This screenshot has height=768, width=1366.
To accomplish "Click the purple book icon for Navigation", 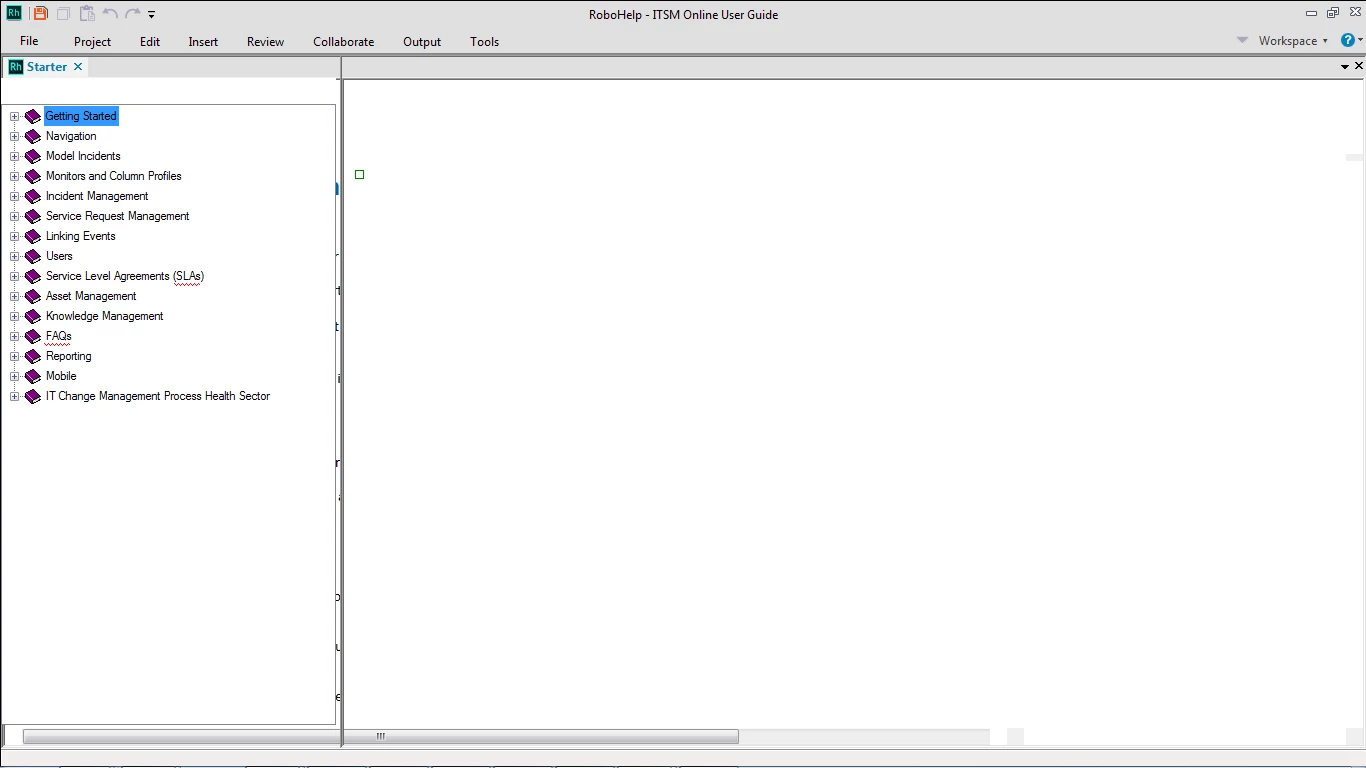I will pyautogui.click(x=33, y=136).
